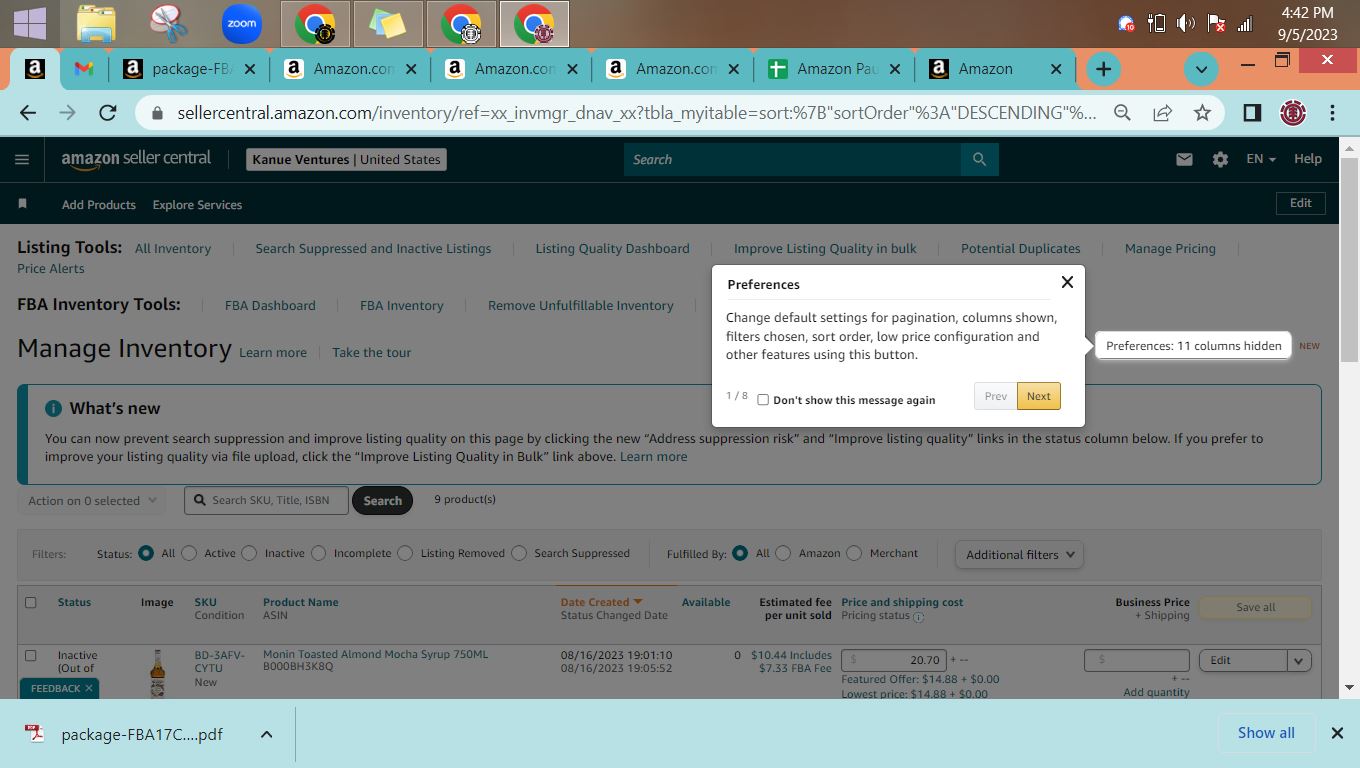The image size is (1360, 768).
Task: Select the Inactive status filter
Action: pos(249,553)
